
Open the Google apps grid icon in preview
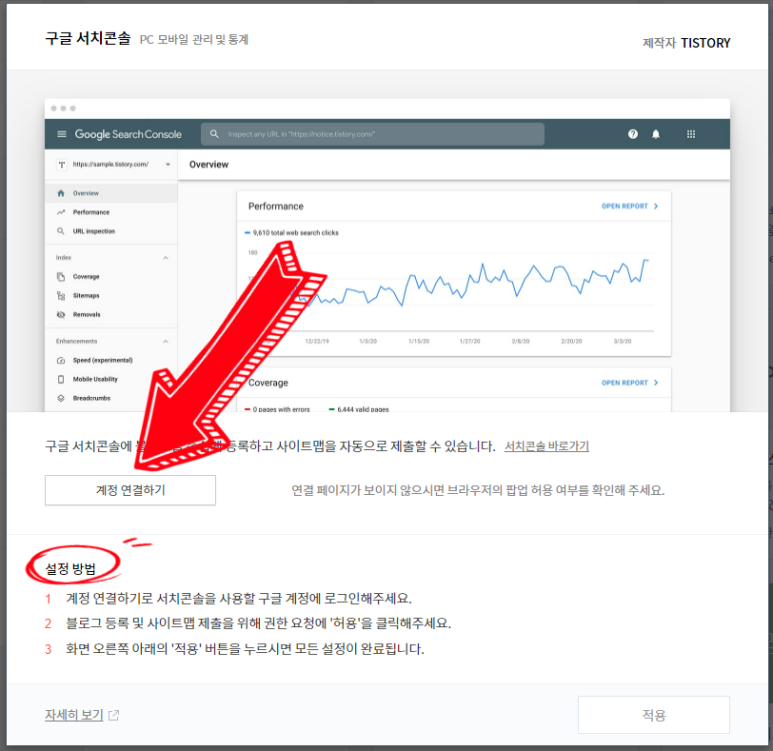coord(691,134)
